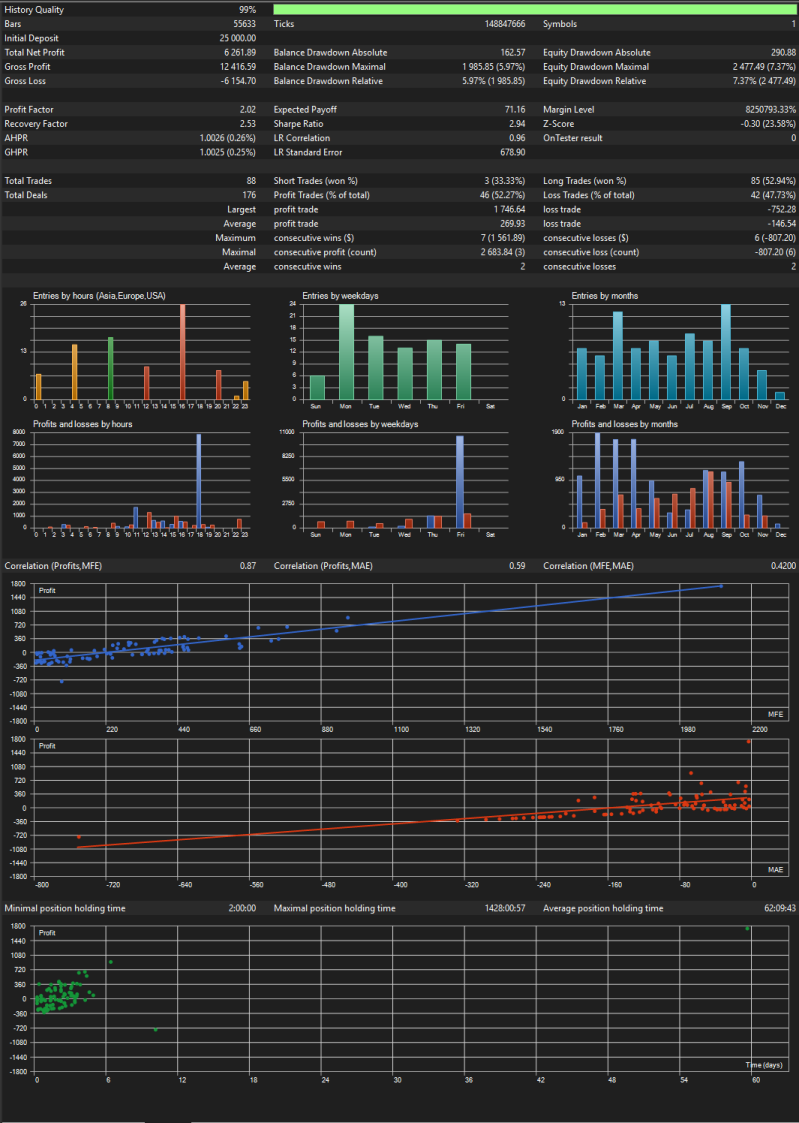Select the value '5.97% (1 985.85)'

pos(494,82)
